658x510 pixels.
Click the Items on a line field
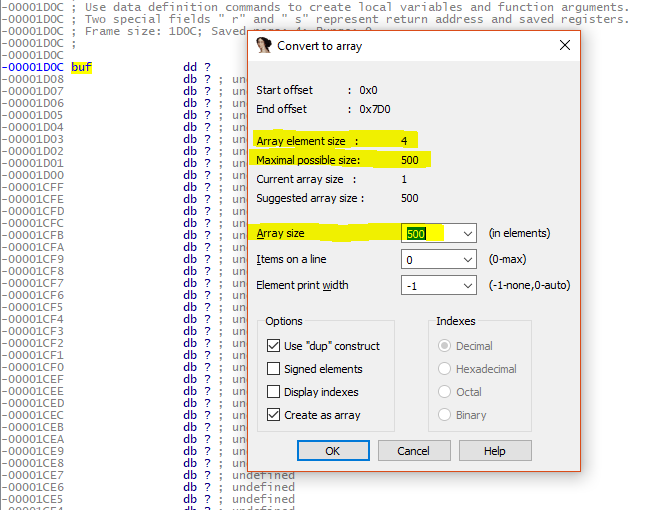coord(428,259)
